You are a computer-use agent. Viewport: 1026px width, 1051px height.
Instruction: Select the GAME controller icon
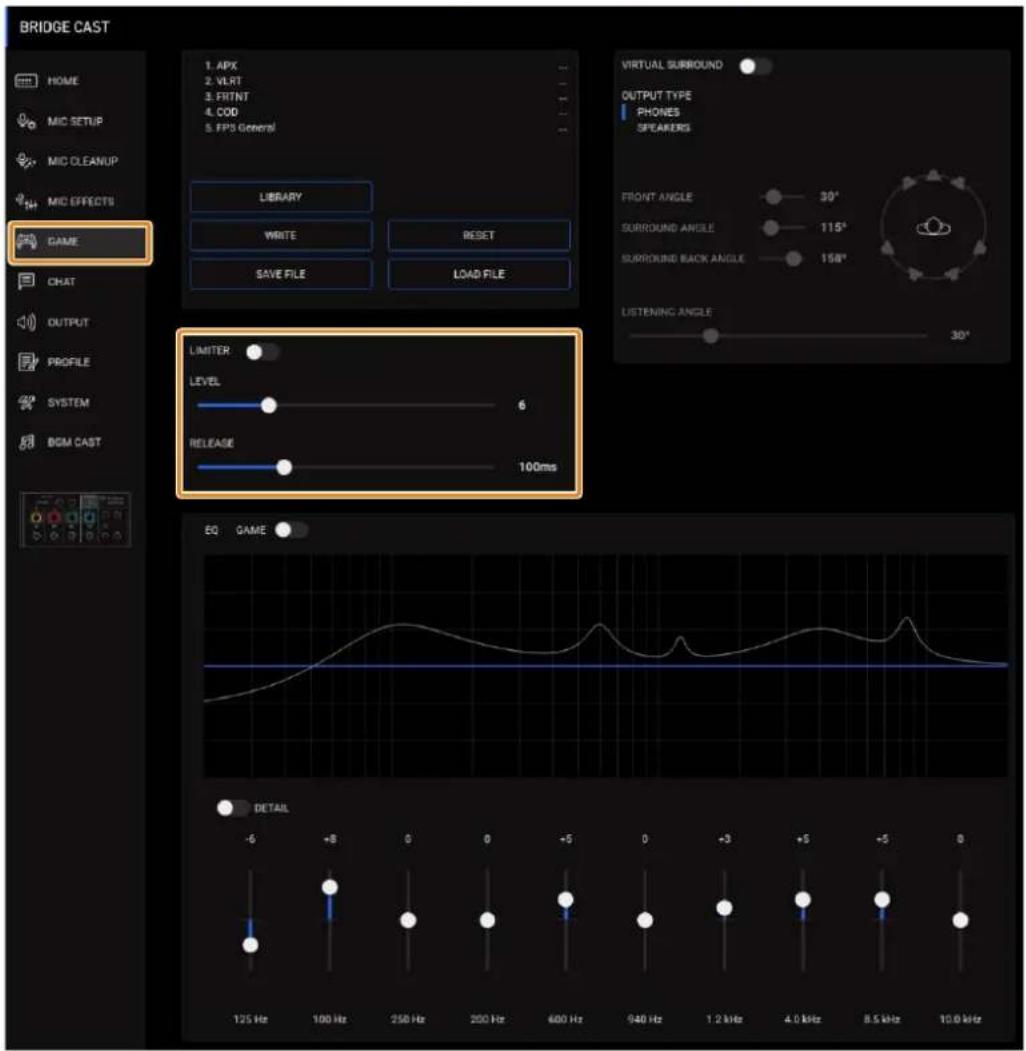point(26,241)
